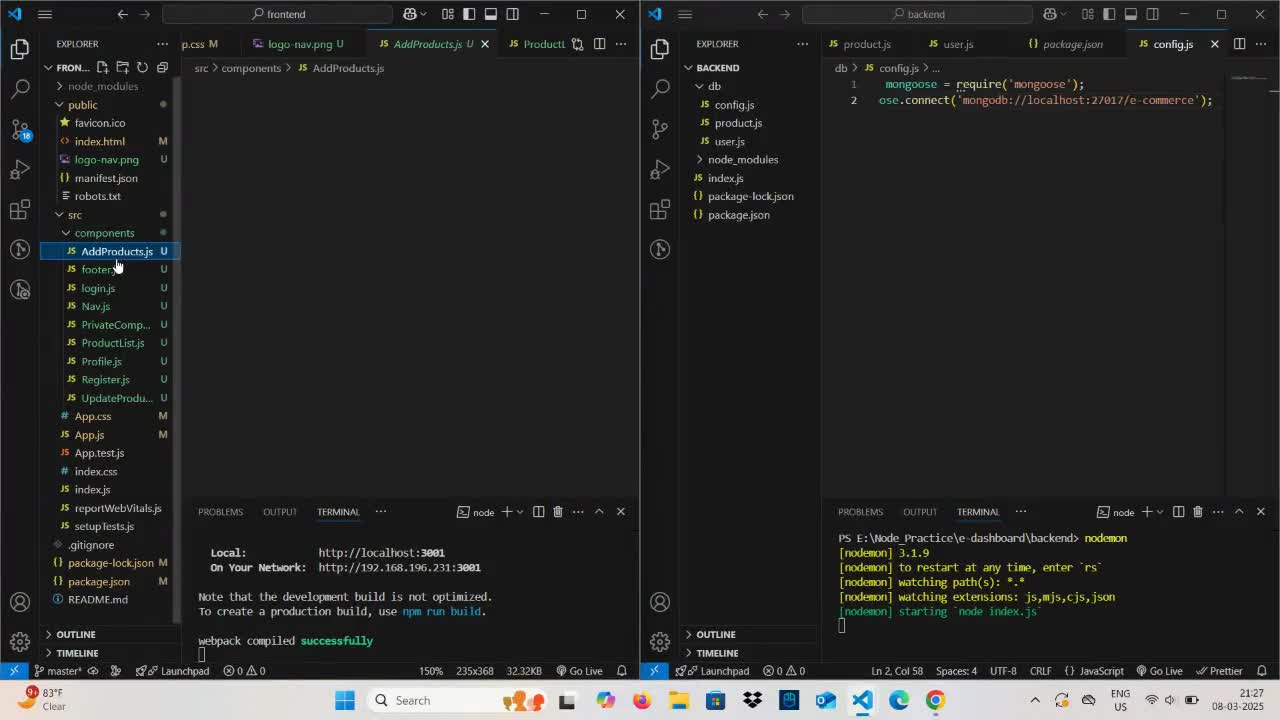Open PROBLEMS tab in frontend panel
1280x720 pixels.
(x=220, y=512)
